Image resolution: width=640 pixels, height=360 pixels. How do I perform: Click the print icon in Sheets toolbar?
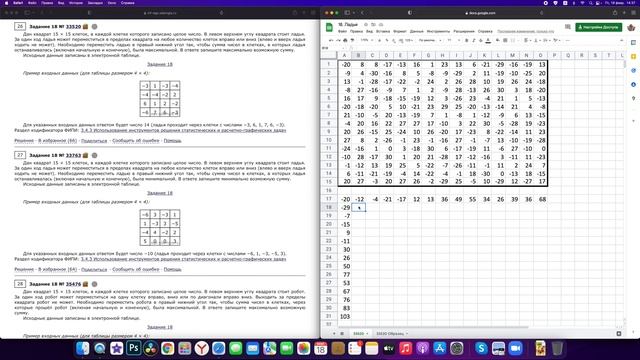pyautogui.click(x=345, y=40)
